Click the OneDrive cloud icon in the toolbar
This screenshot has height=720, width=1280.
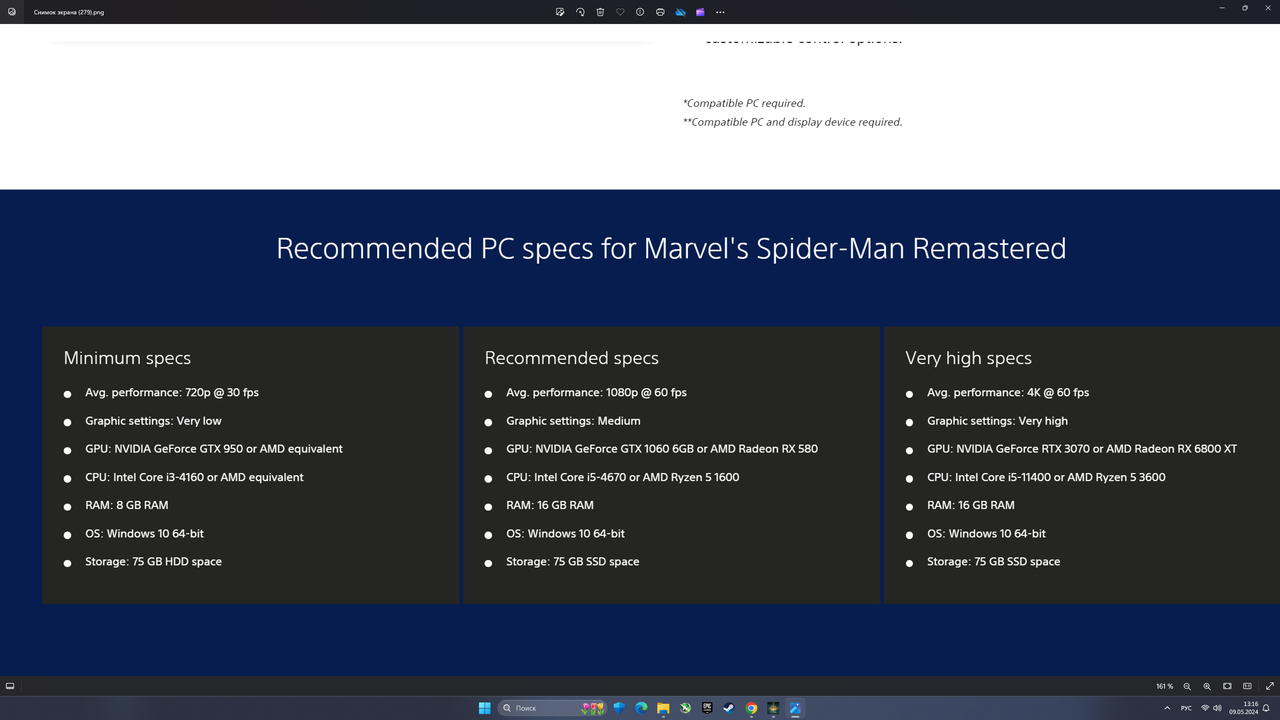[680, 12]
